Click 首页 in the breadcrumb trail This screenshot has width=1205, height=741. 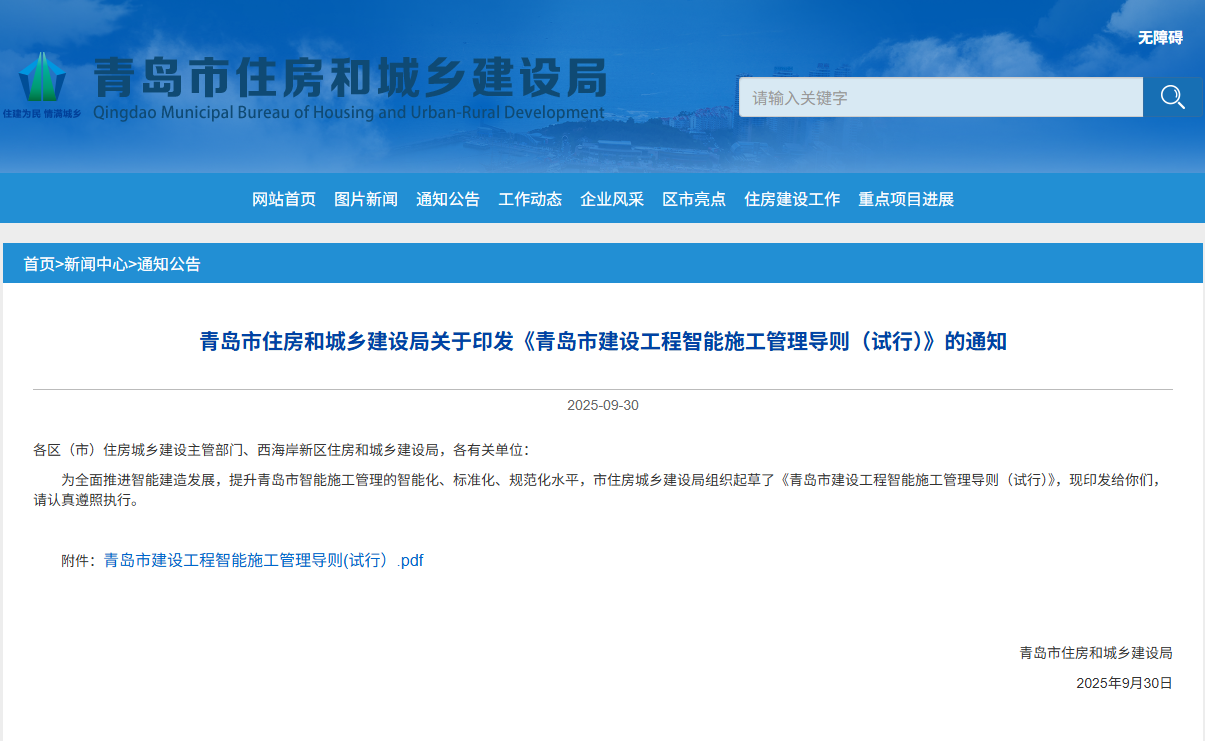point(39,264)
